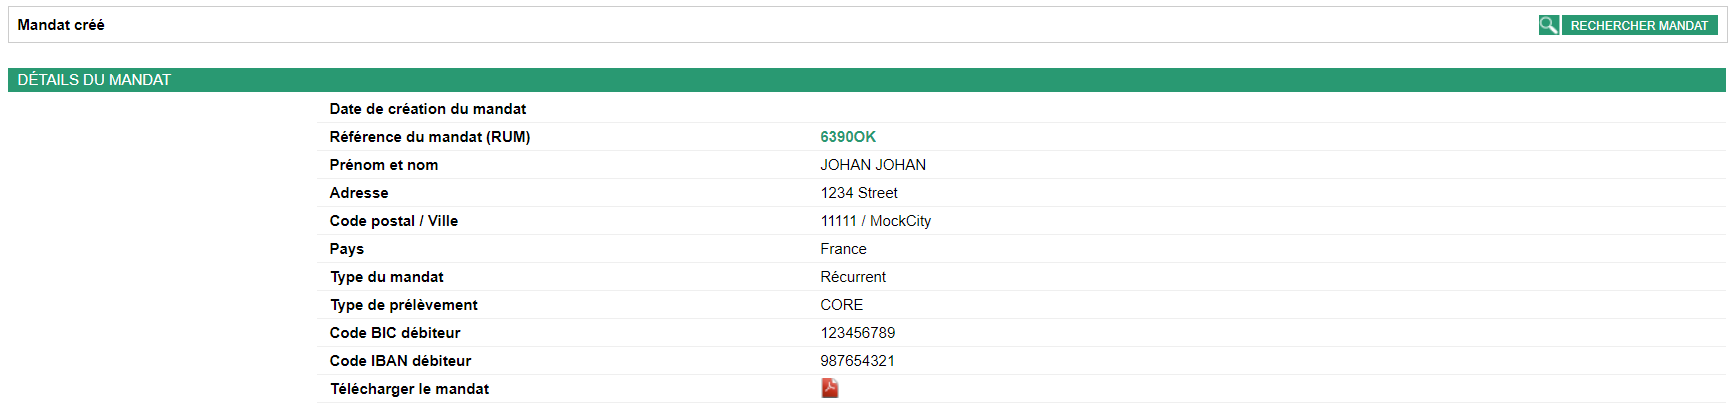Select the BIC code value 123456789
Screen dimensions: 1734x415
click(858, 333)
